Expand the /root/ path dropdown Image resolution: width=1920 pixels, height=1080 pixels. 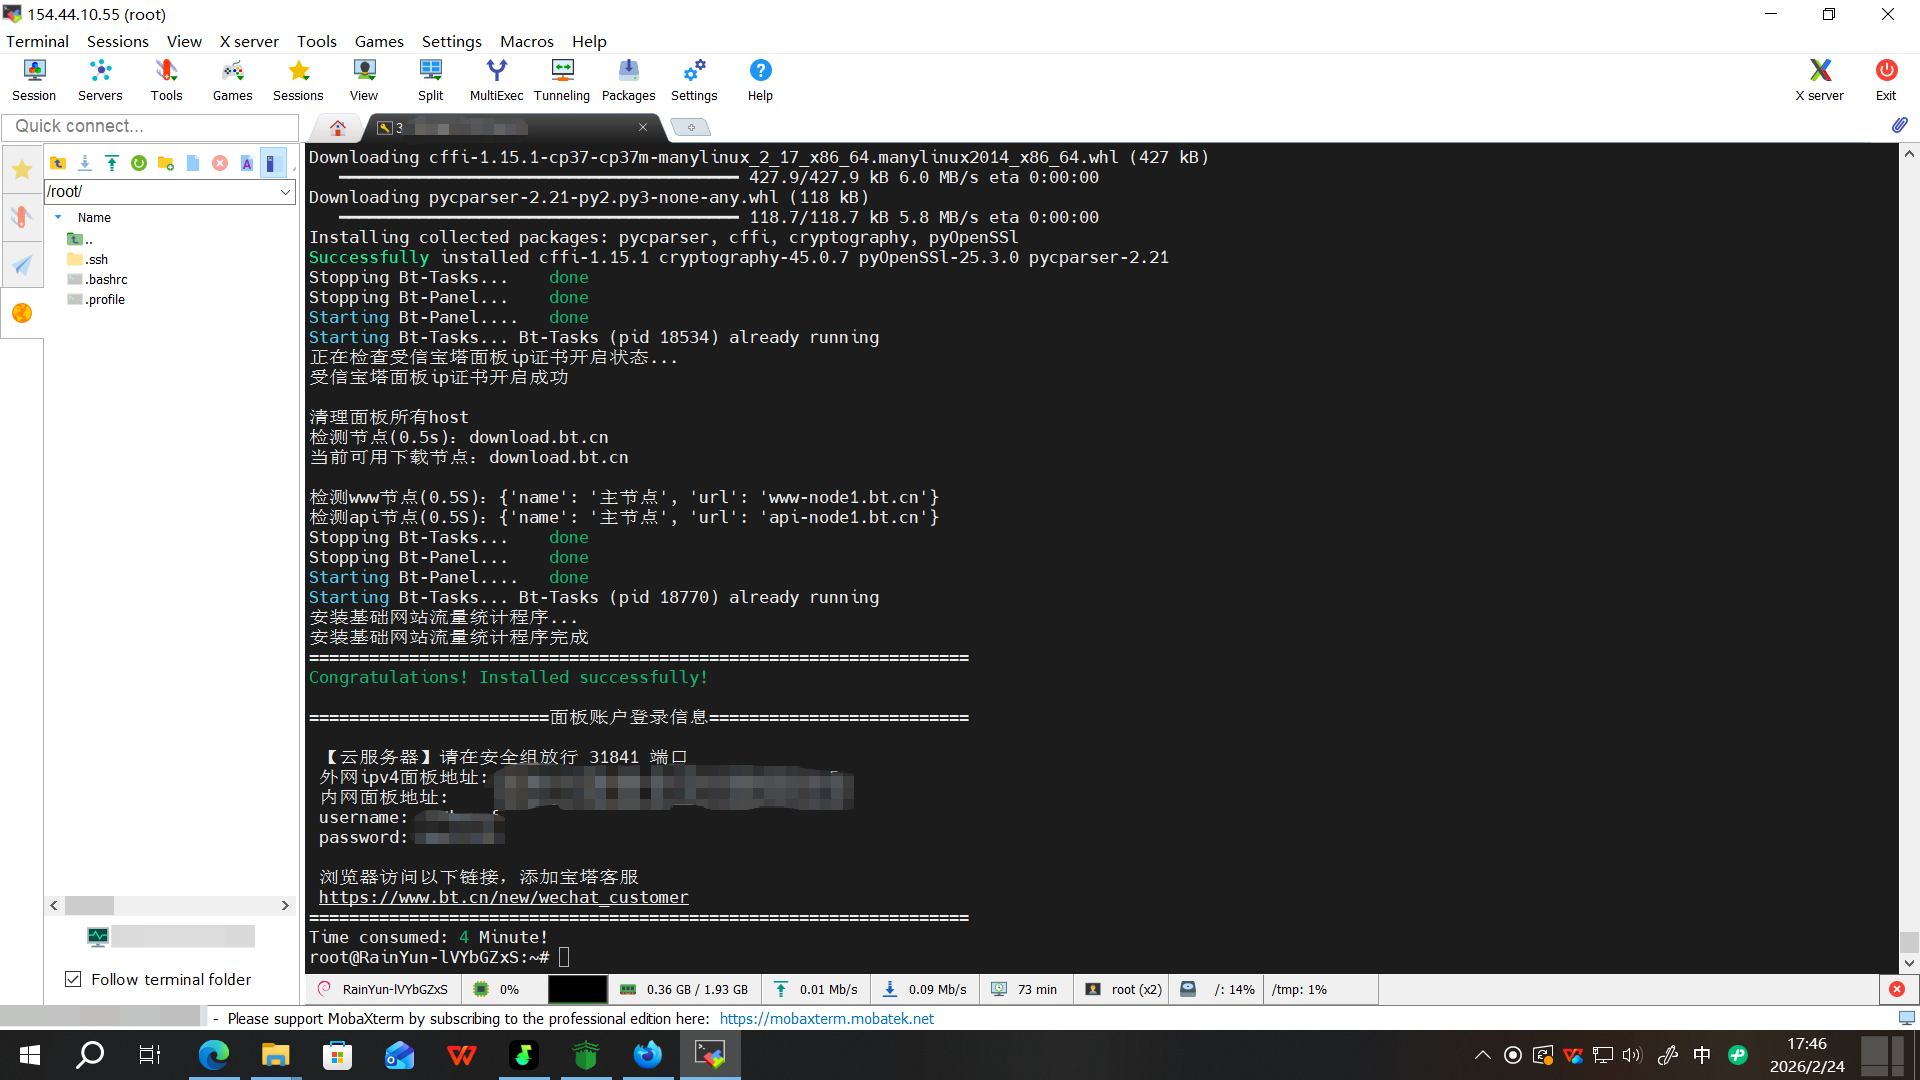click(285, 192)
